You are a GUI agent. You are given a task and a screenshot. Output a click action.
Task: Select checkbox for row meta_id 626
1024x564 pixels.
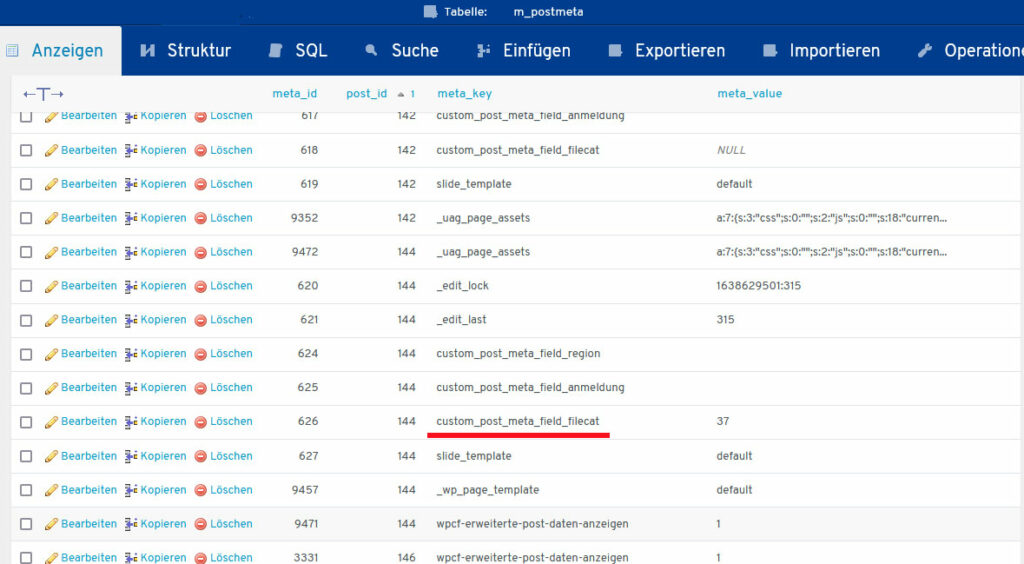click(x=26, y=422)
